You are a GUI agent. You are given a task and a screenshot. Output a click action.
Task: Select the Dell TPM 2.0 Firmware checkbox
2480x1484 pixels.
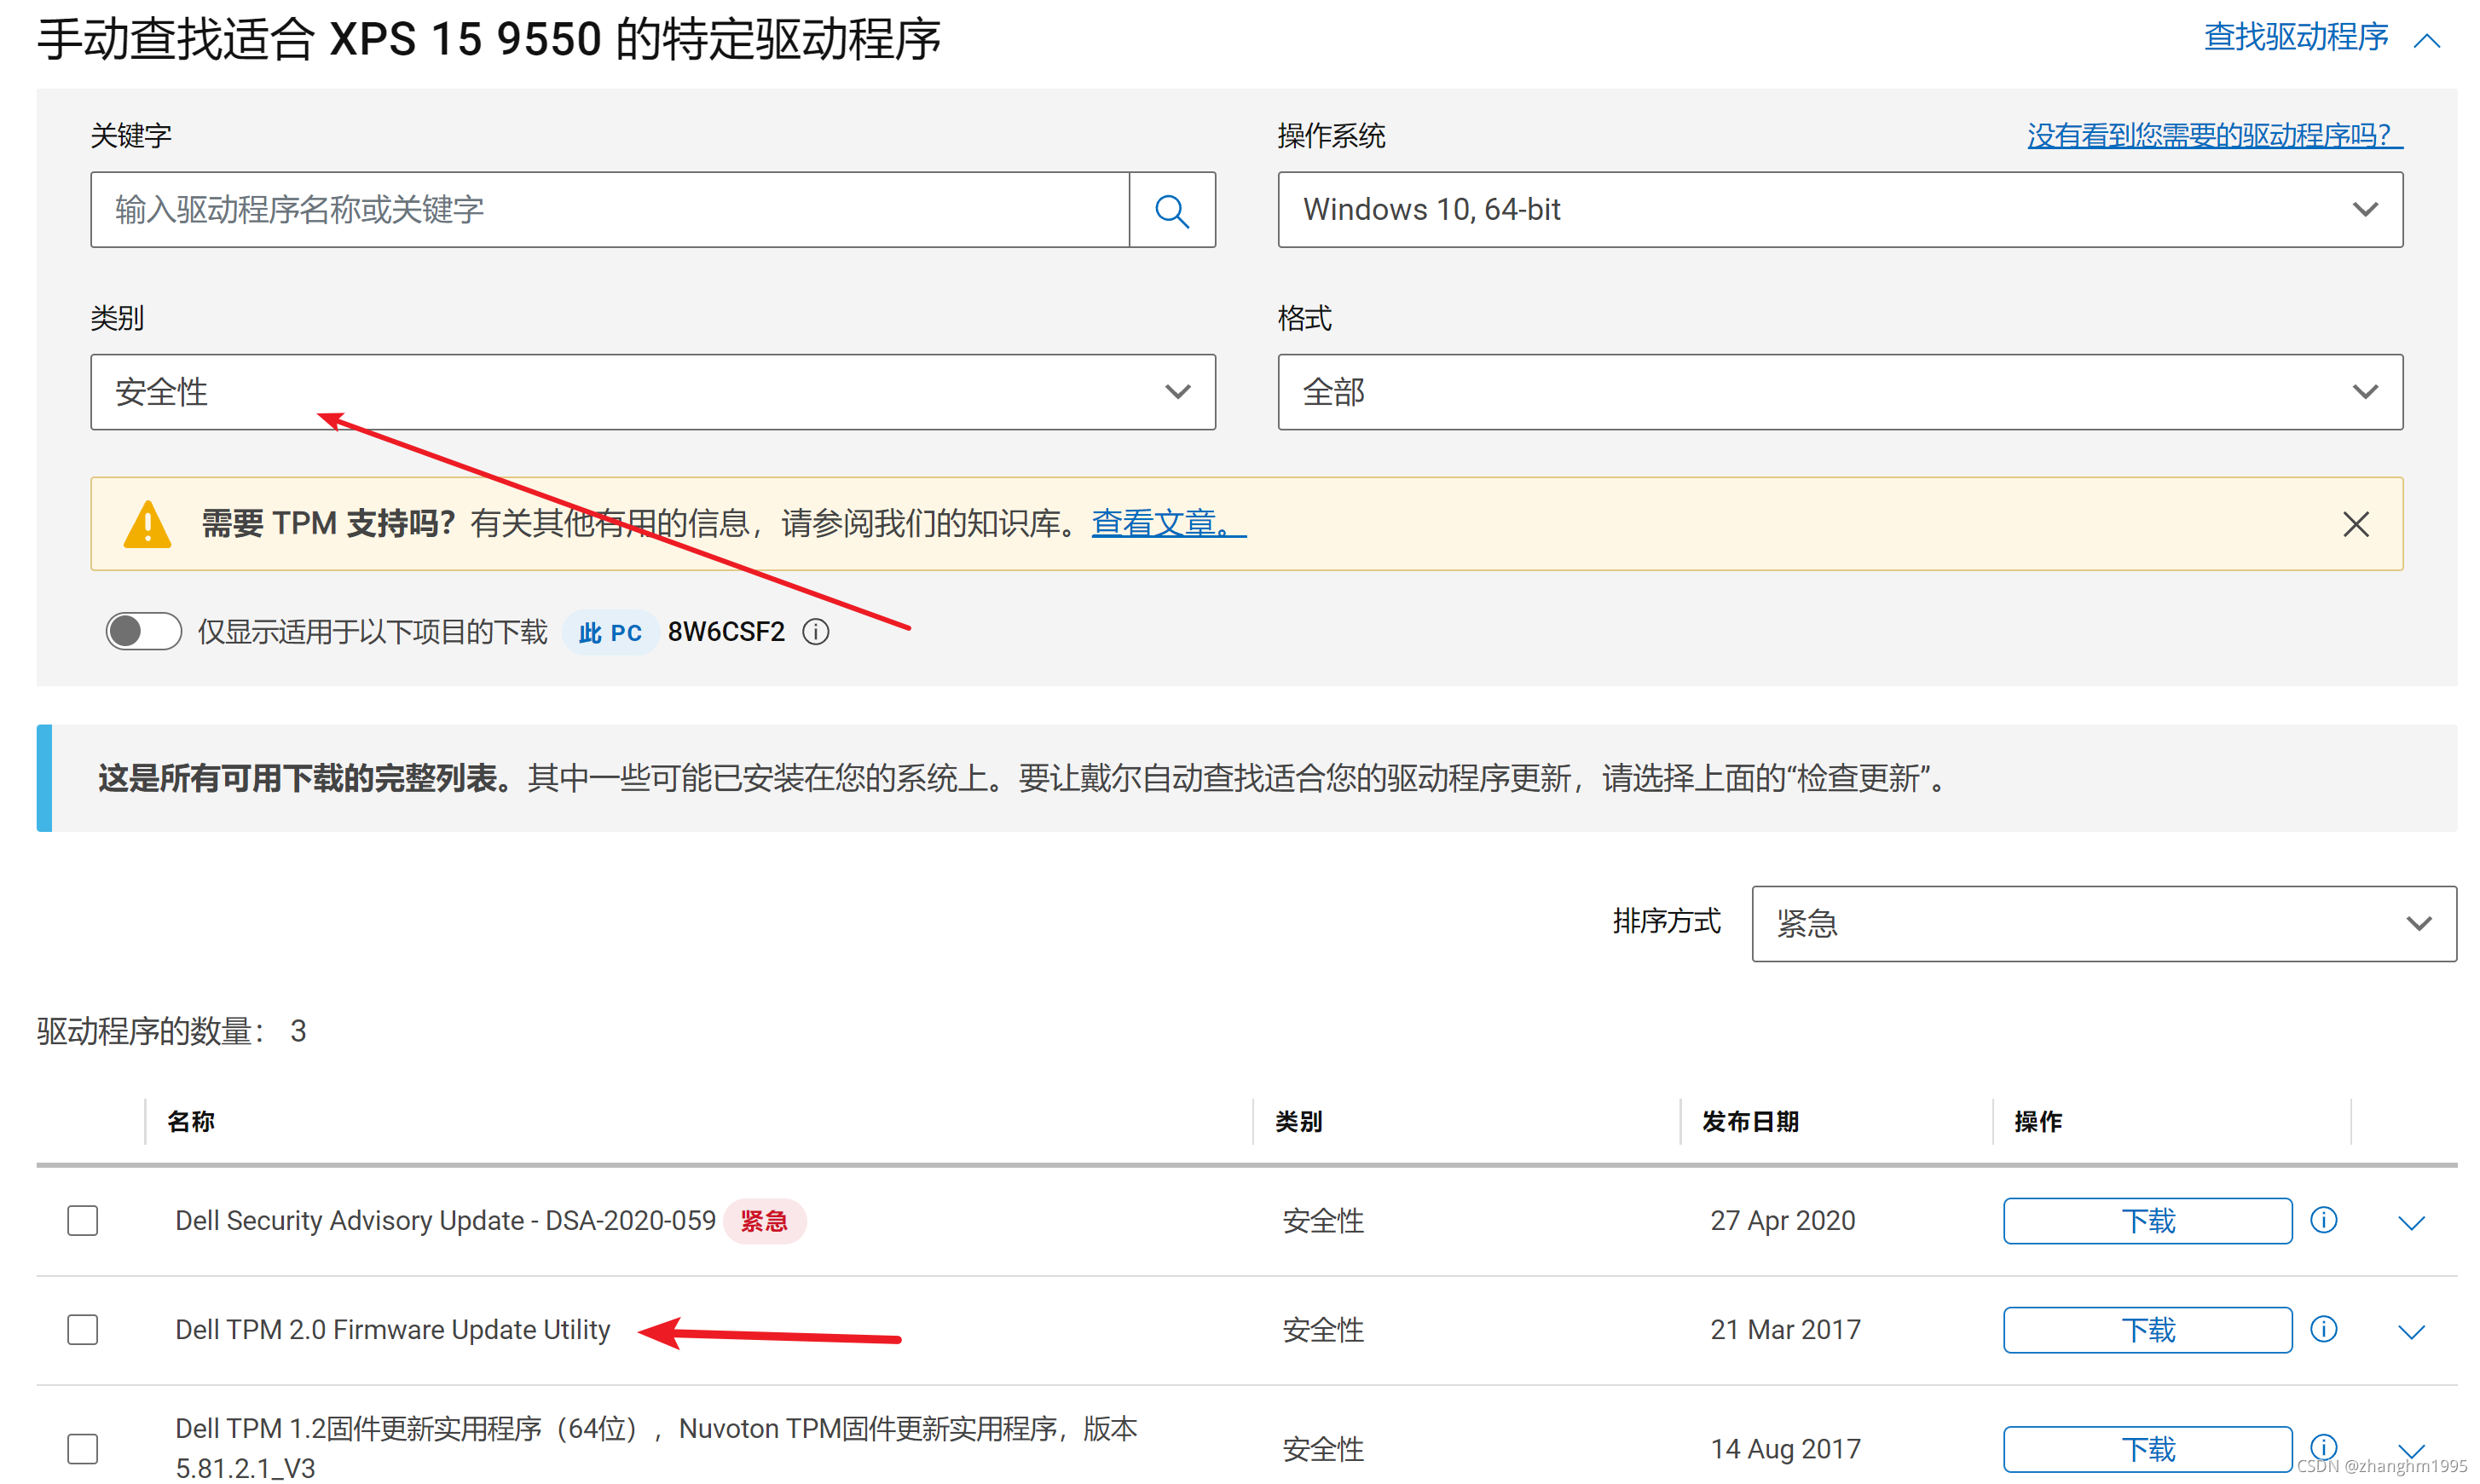pos(82,1329)
